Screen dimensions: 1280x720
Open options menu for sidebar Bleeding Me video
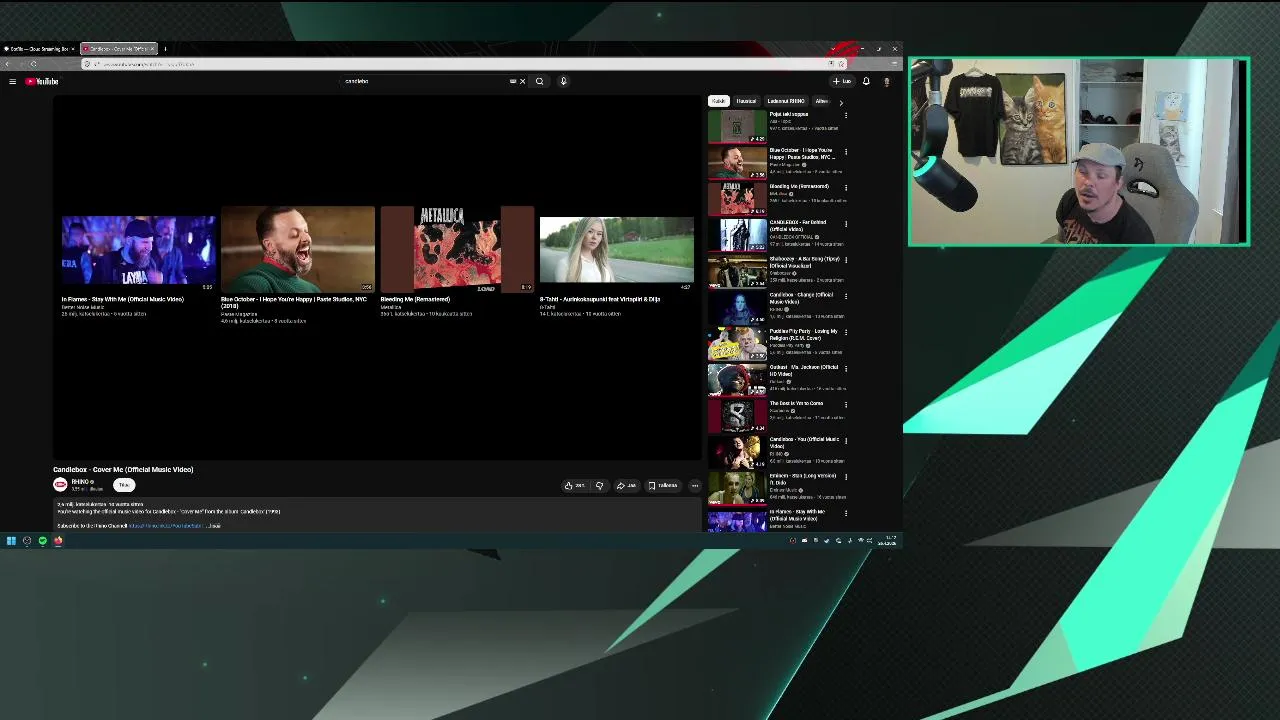tap(846, 187)
